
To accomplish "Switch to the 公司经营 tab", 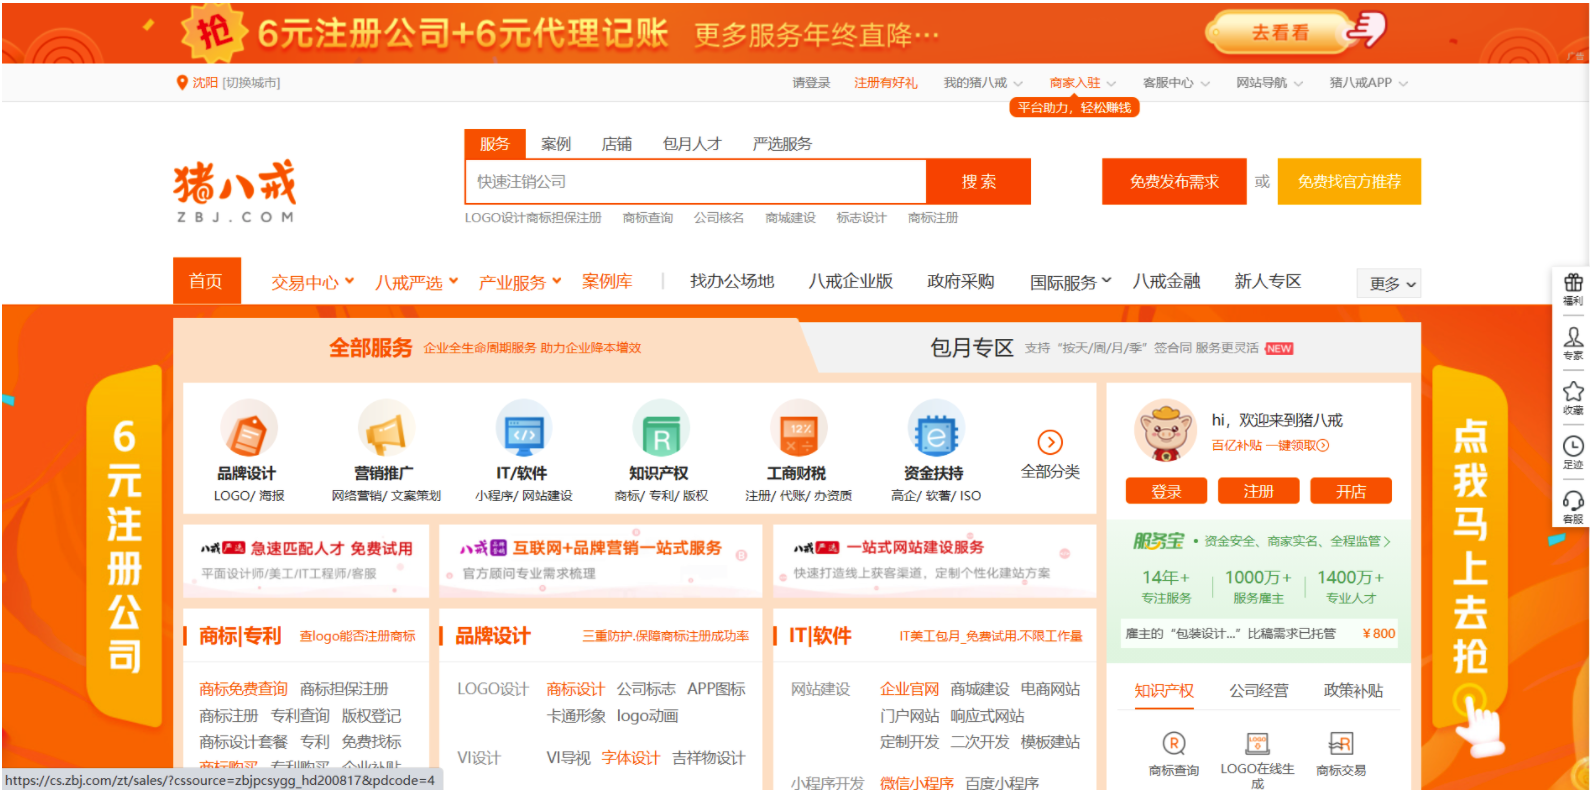I will (1258, 691).
